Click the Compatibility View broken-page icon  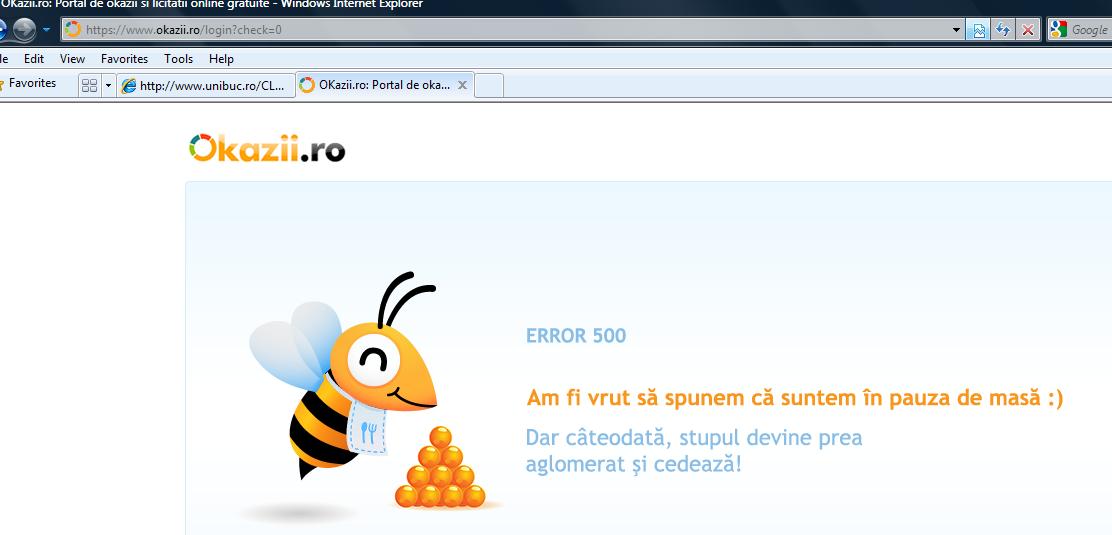coord(980,30)
